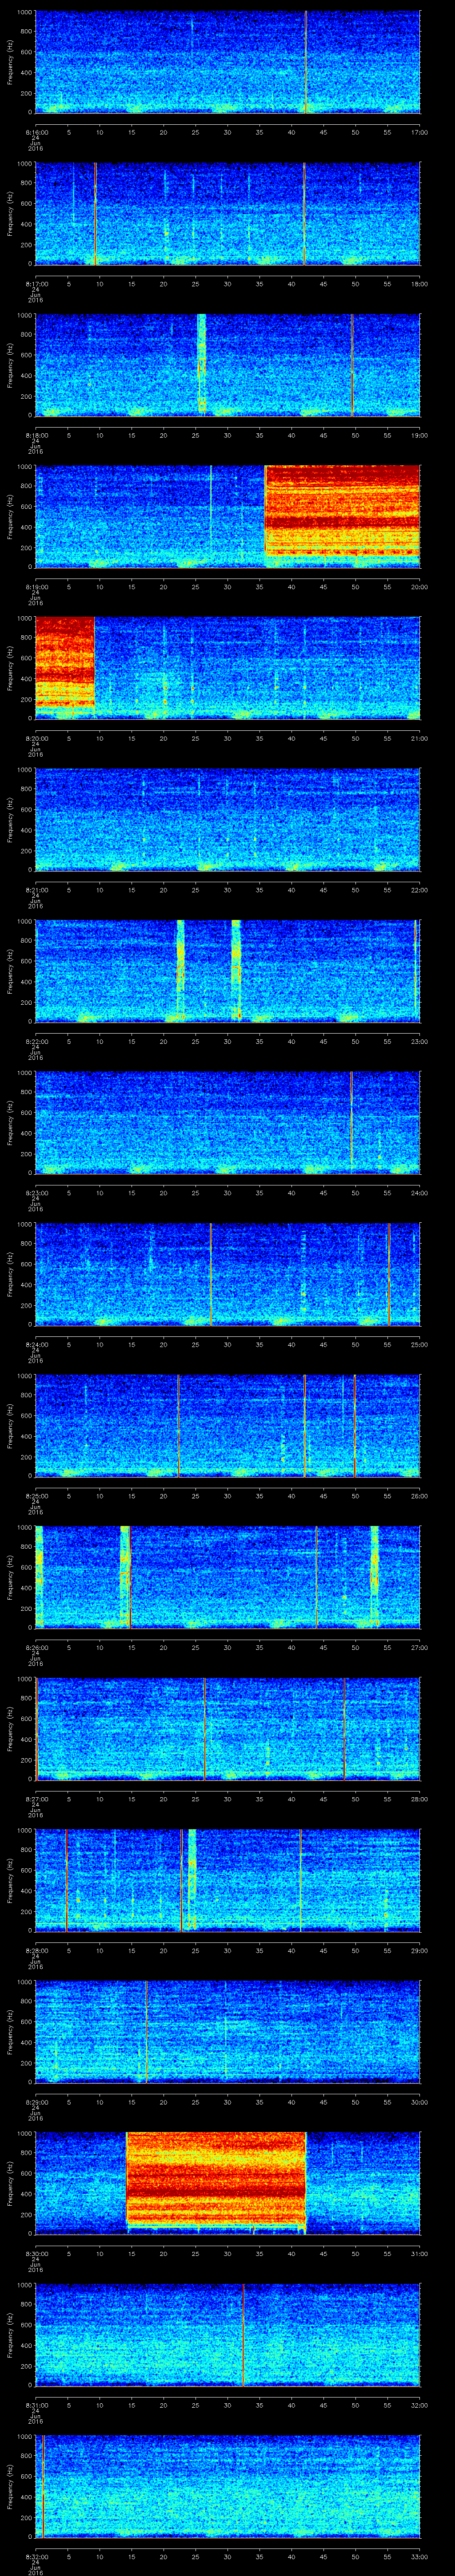Select the 8:21:00 time axis label

[36, 890]
